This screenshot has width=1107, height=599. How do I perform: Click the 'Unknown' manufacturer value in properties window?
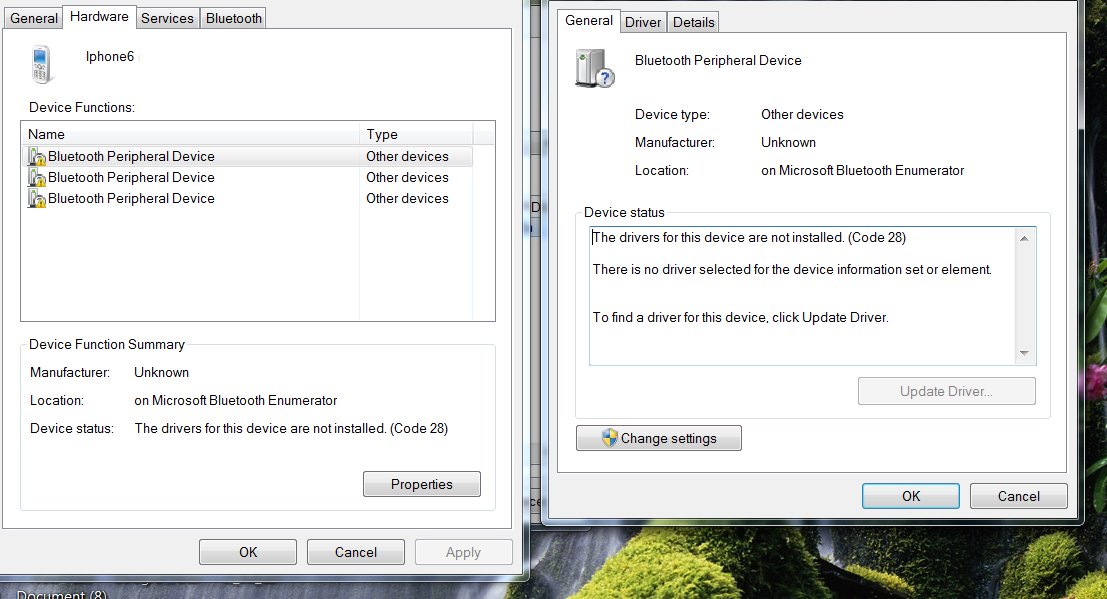[x=788, y=142]
